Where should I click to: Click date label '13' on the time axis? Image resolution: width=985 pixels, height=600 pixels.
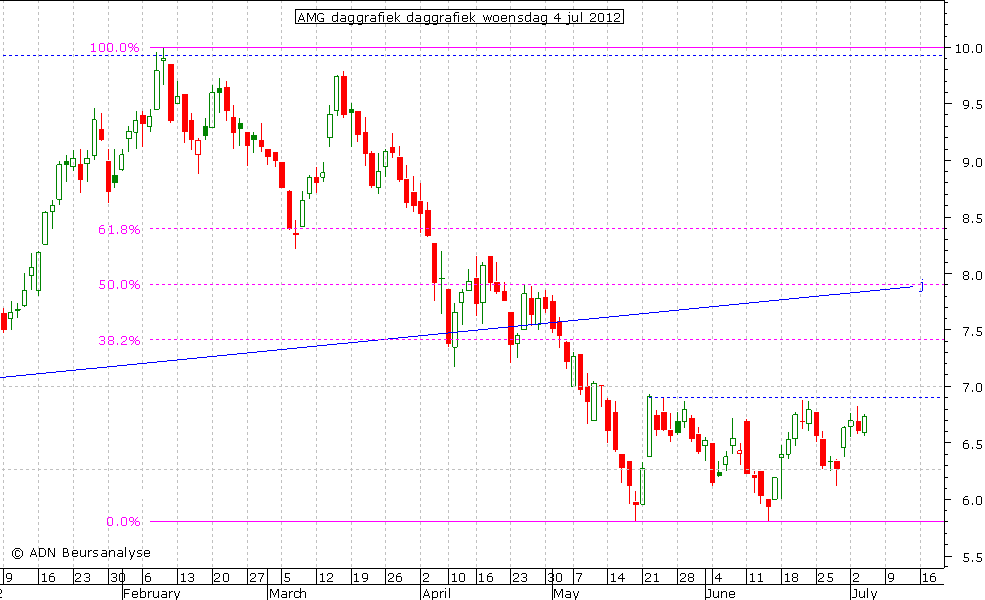point(187,577)
